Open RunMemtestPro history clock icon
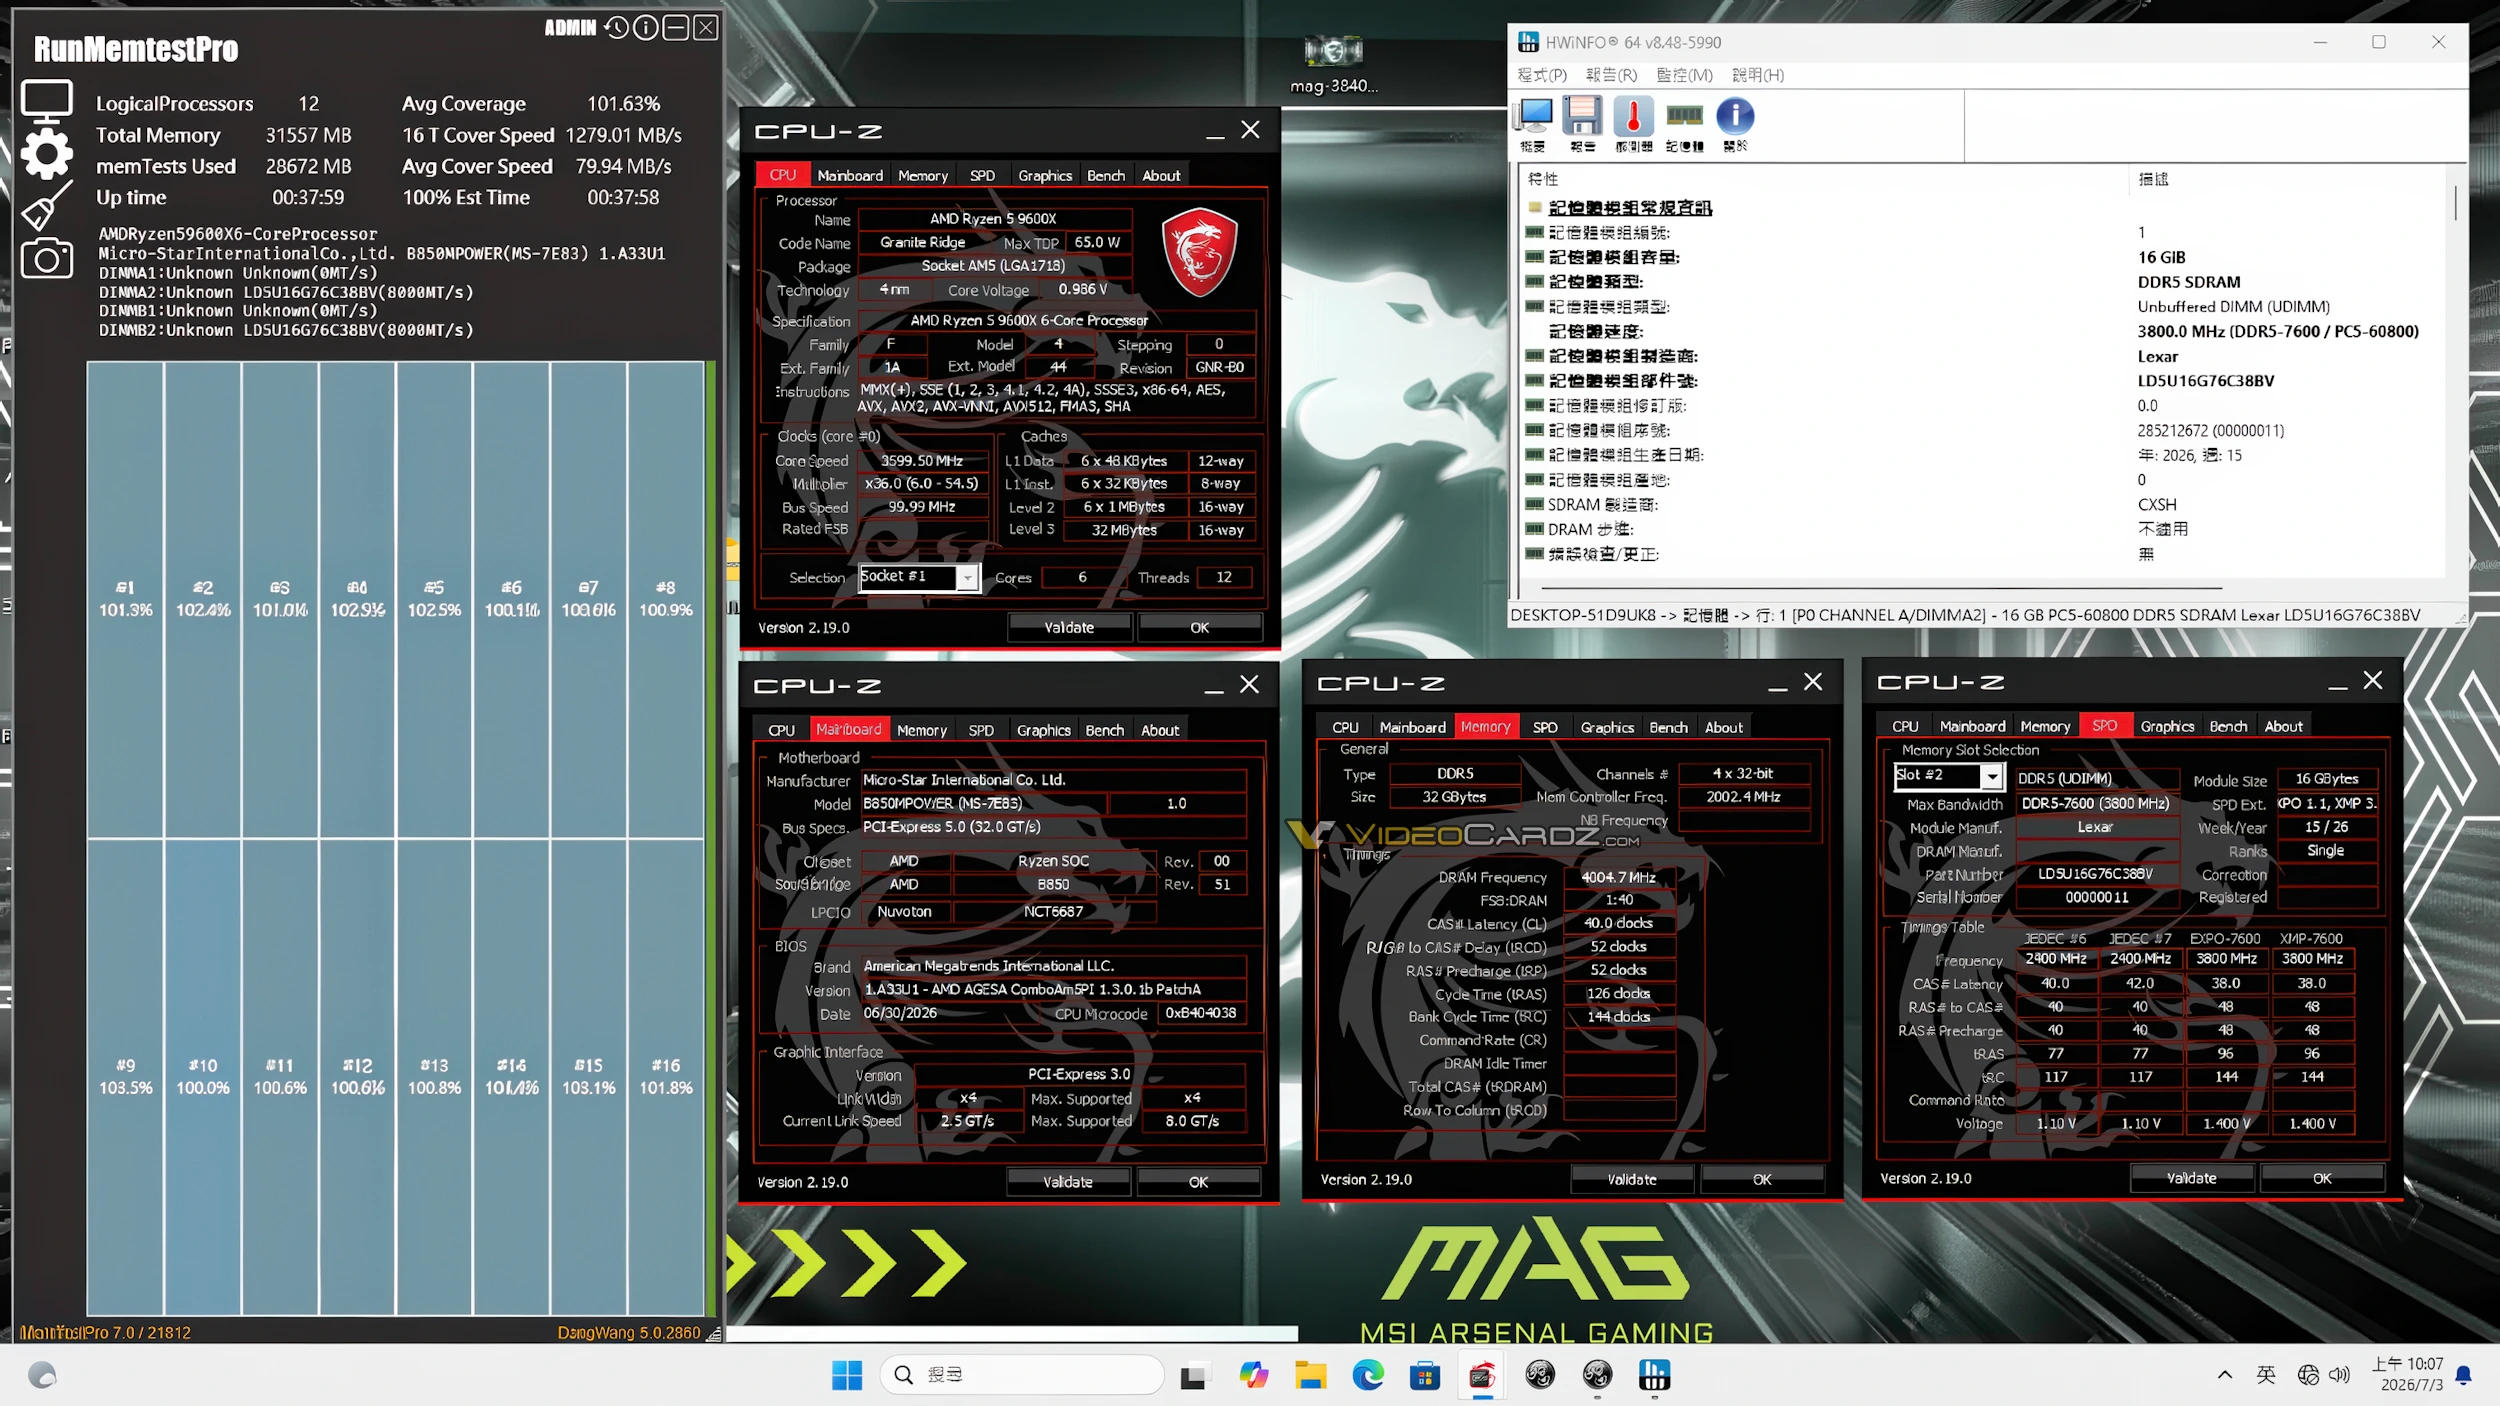 (617, 28)
